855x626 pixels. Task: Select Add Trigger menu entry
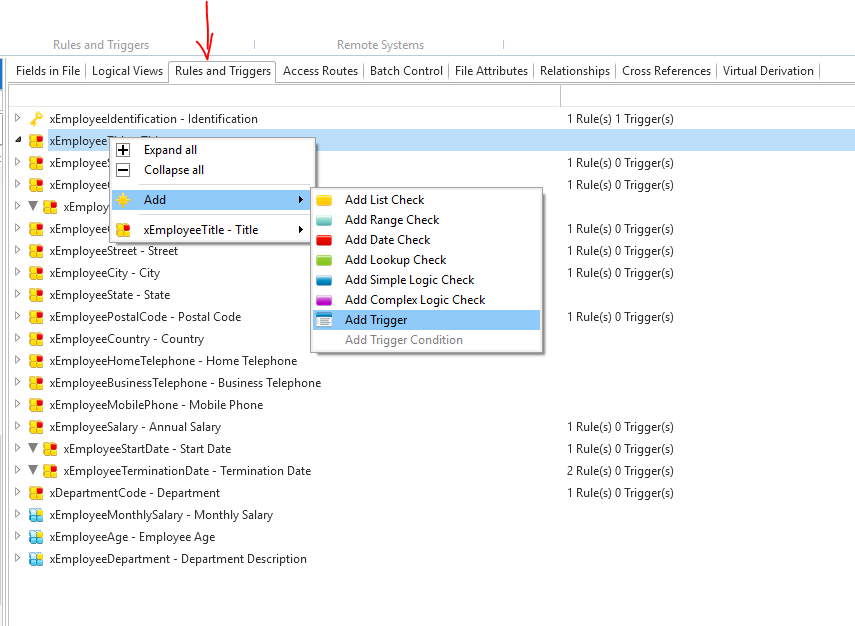(426, 320)
